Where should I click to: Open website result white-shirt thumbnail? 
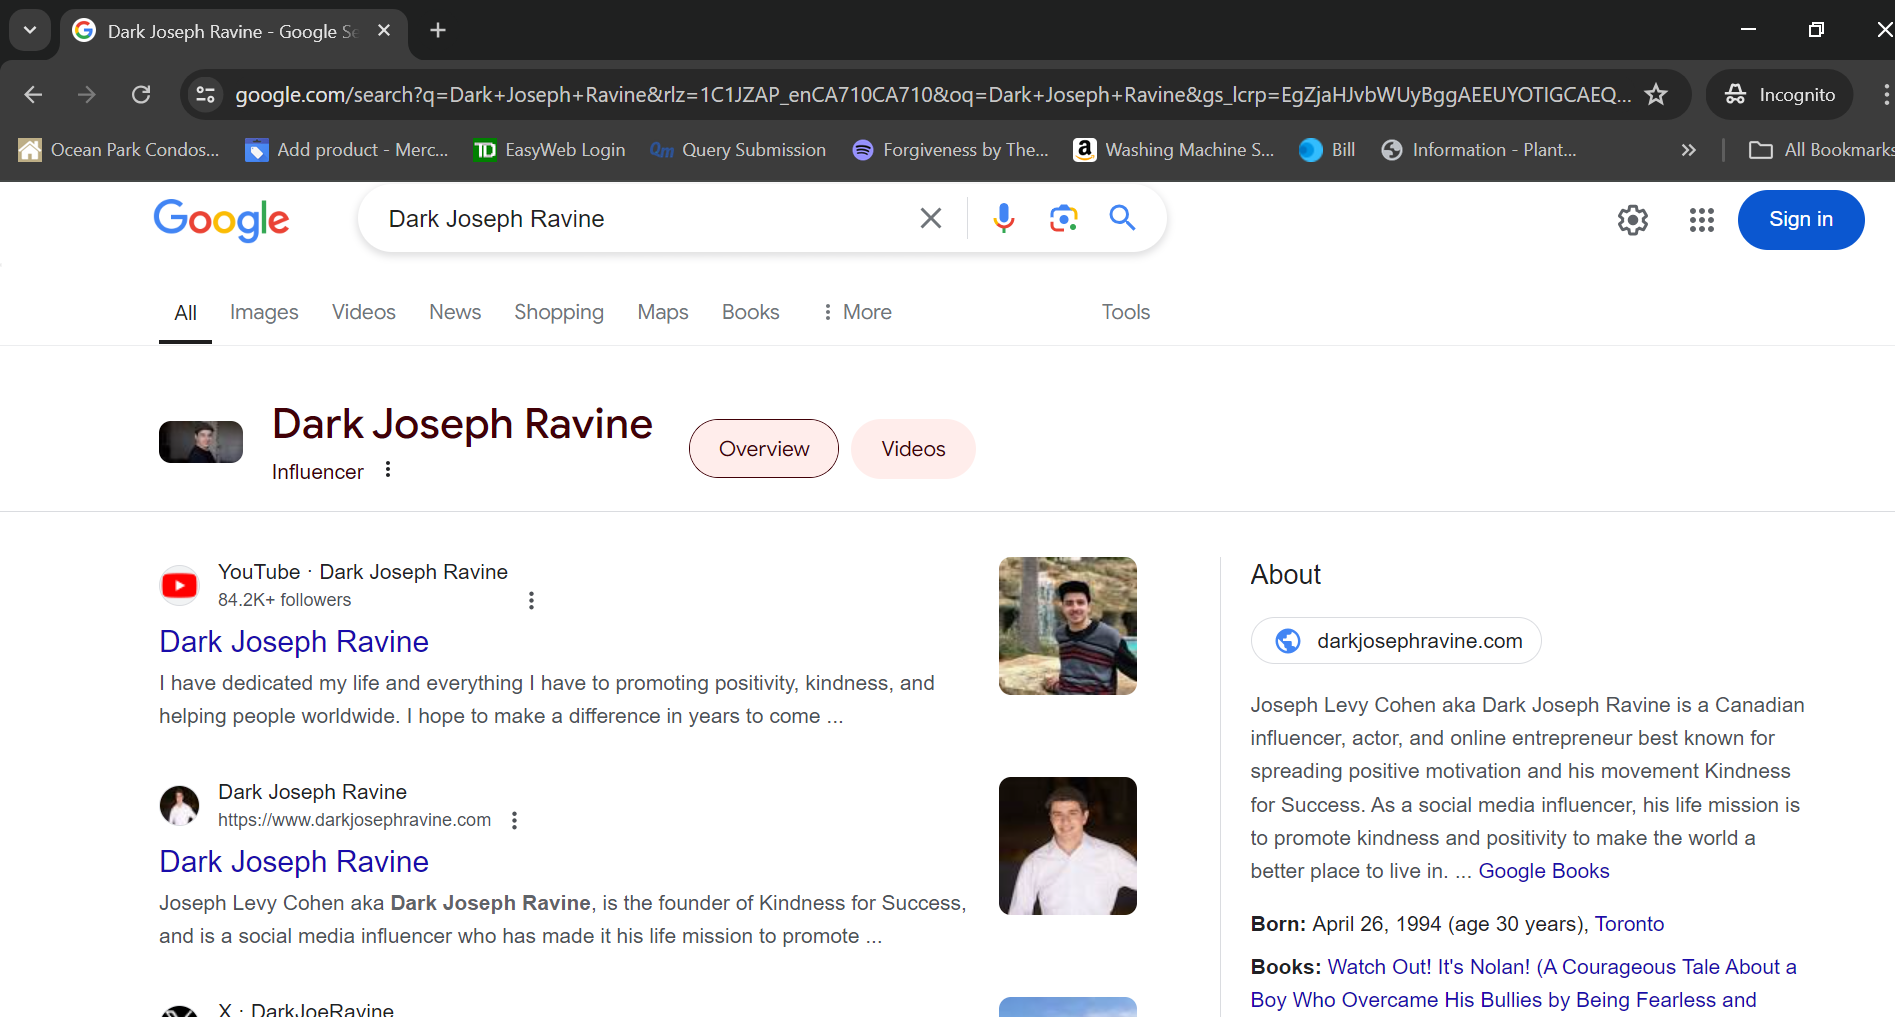point(1068,846)
